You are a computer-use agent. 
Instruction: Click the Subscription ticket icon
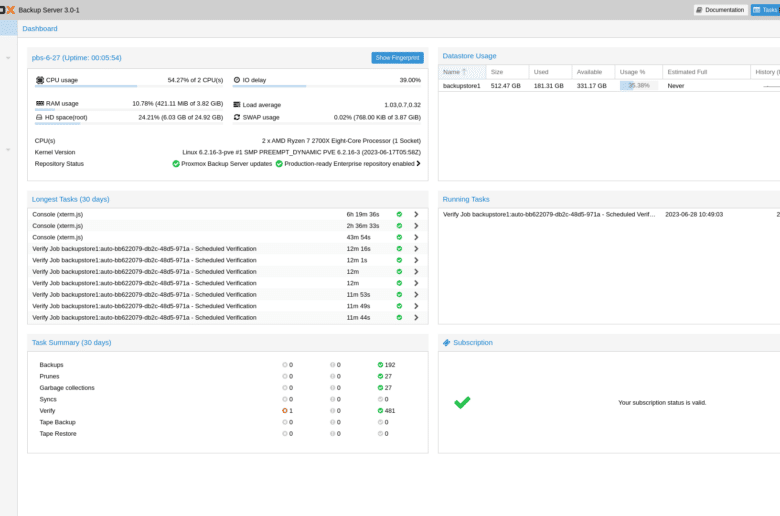click(446, 342)
